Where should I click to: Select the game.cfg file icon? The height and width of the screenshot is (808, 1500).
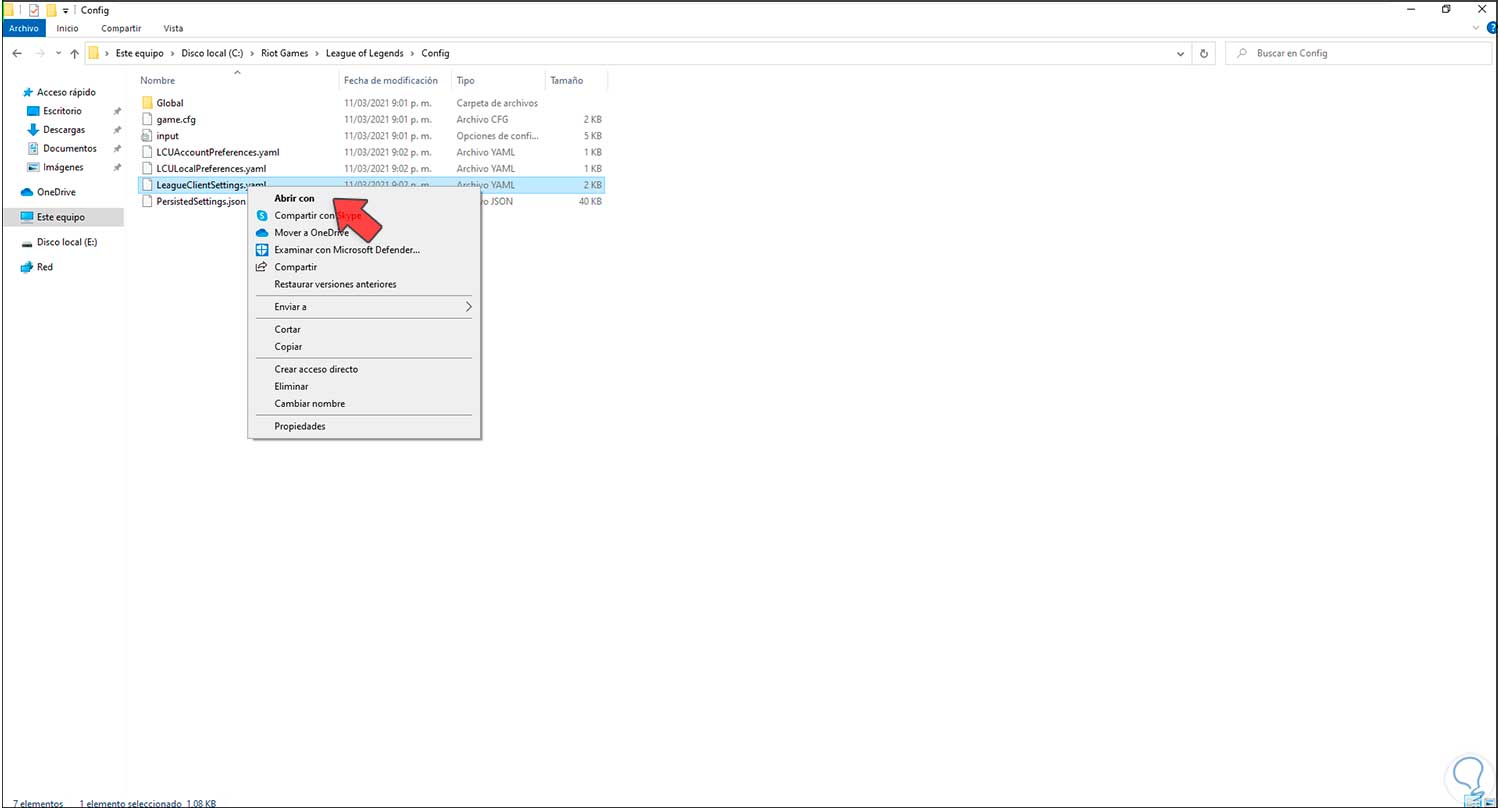(x=147, y=119)
